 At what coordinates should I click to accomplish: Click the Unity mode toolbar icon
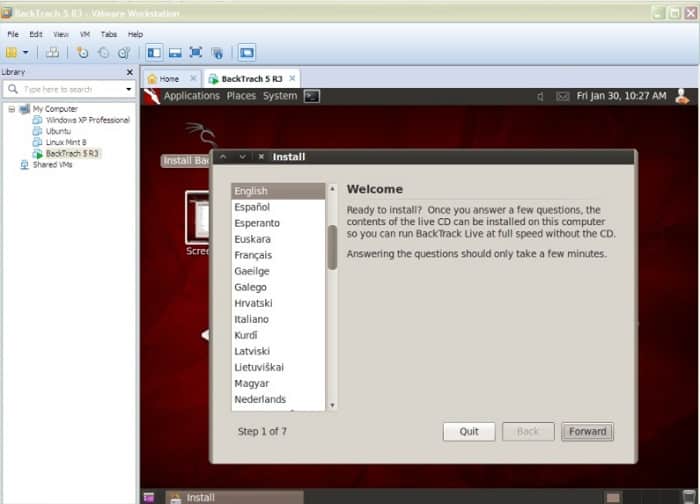(x=217, y=53)
